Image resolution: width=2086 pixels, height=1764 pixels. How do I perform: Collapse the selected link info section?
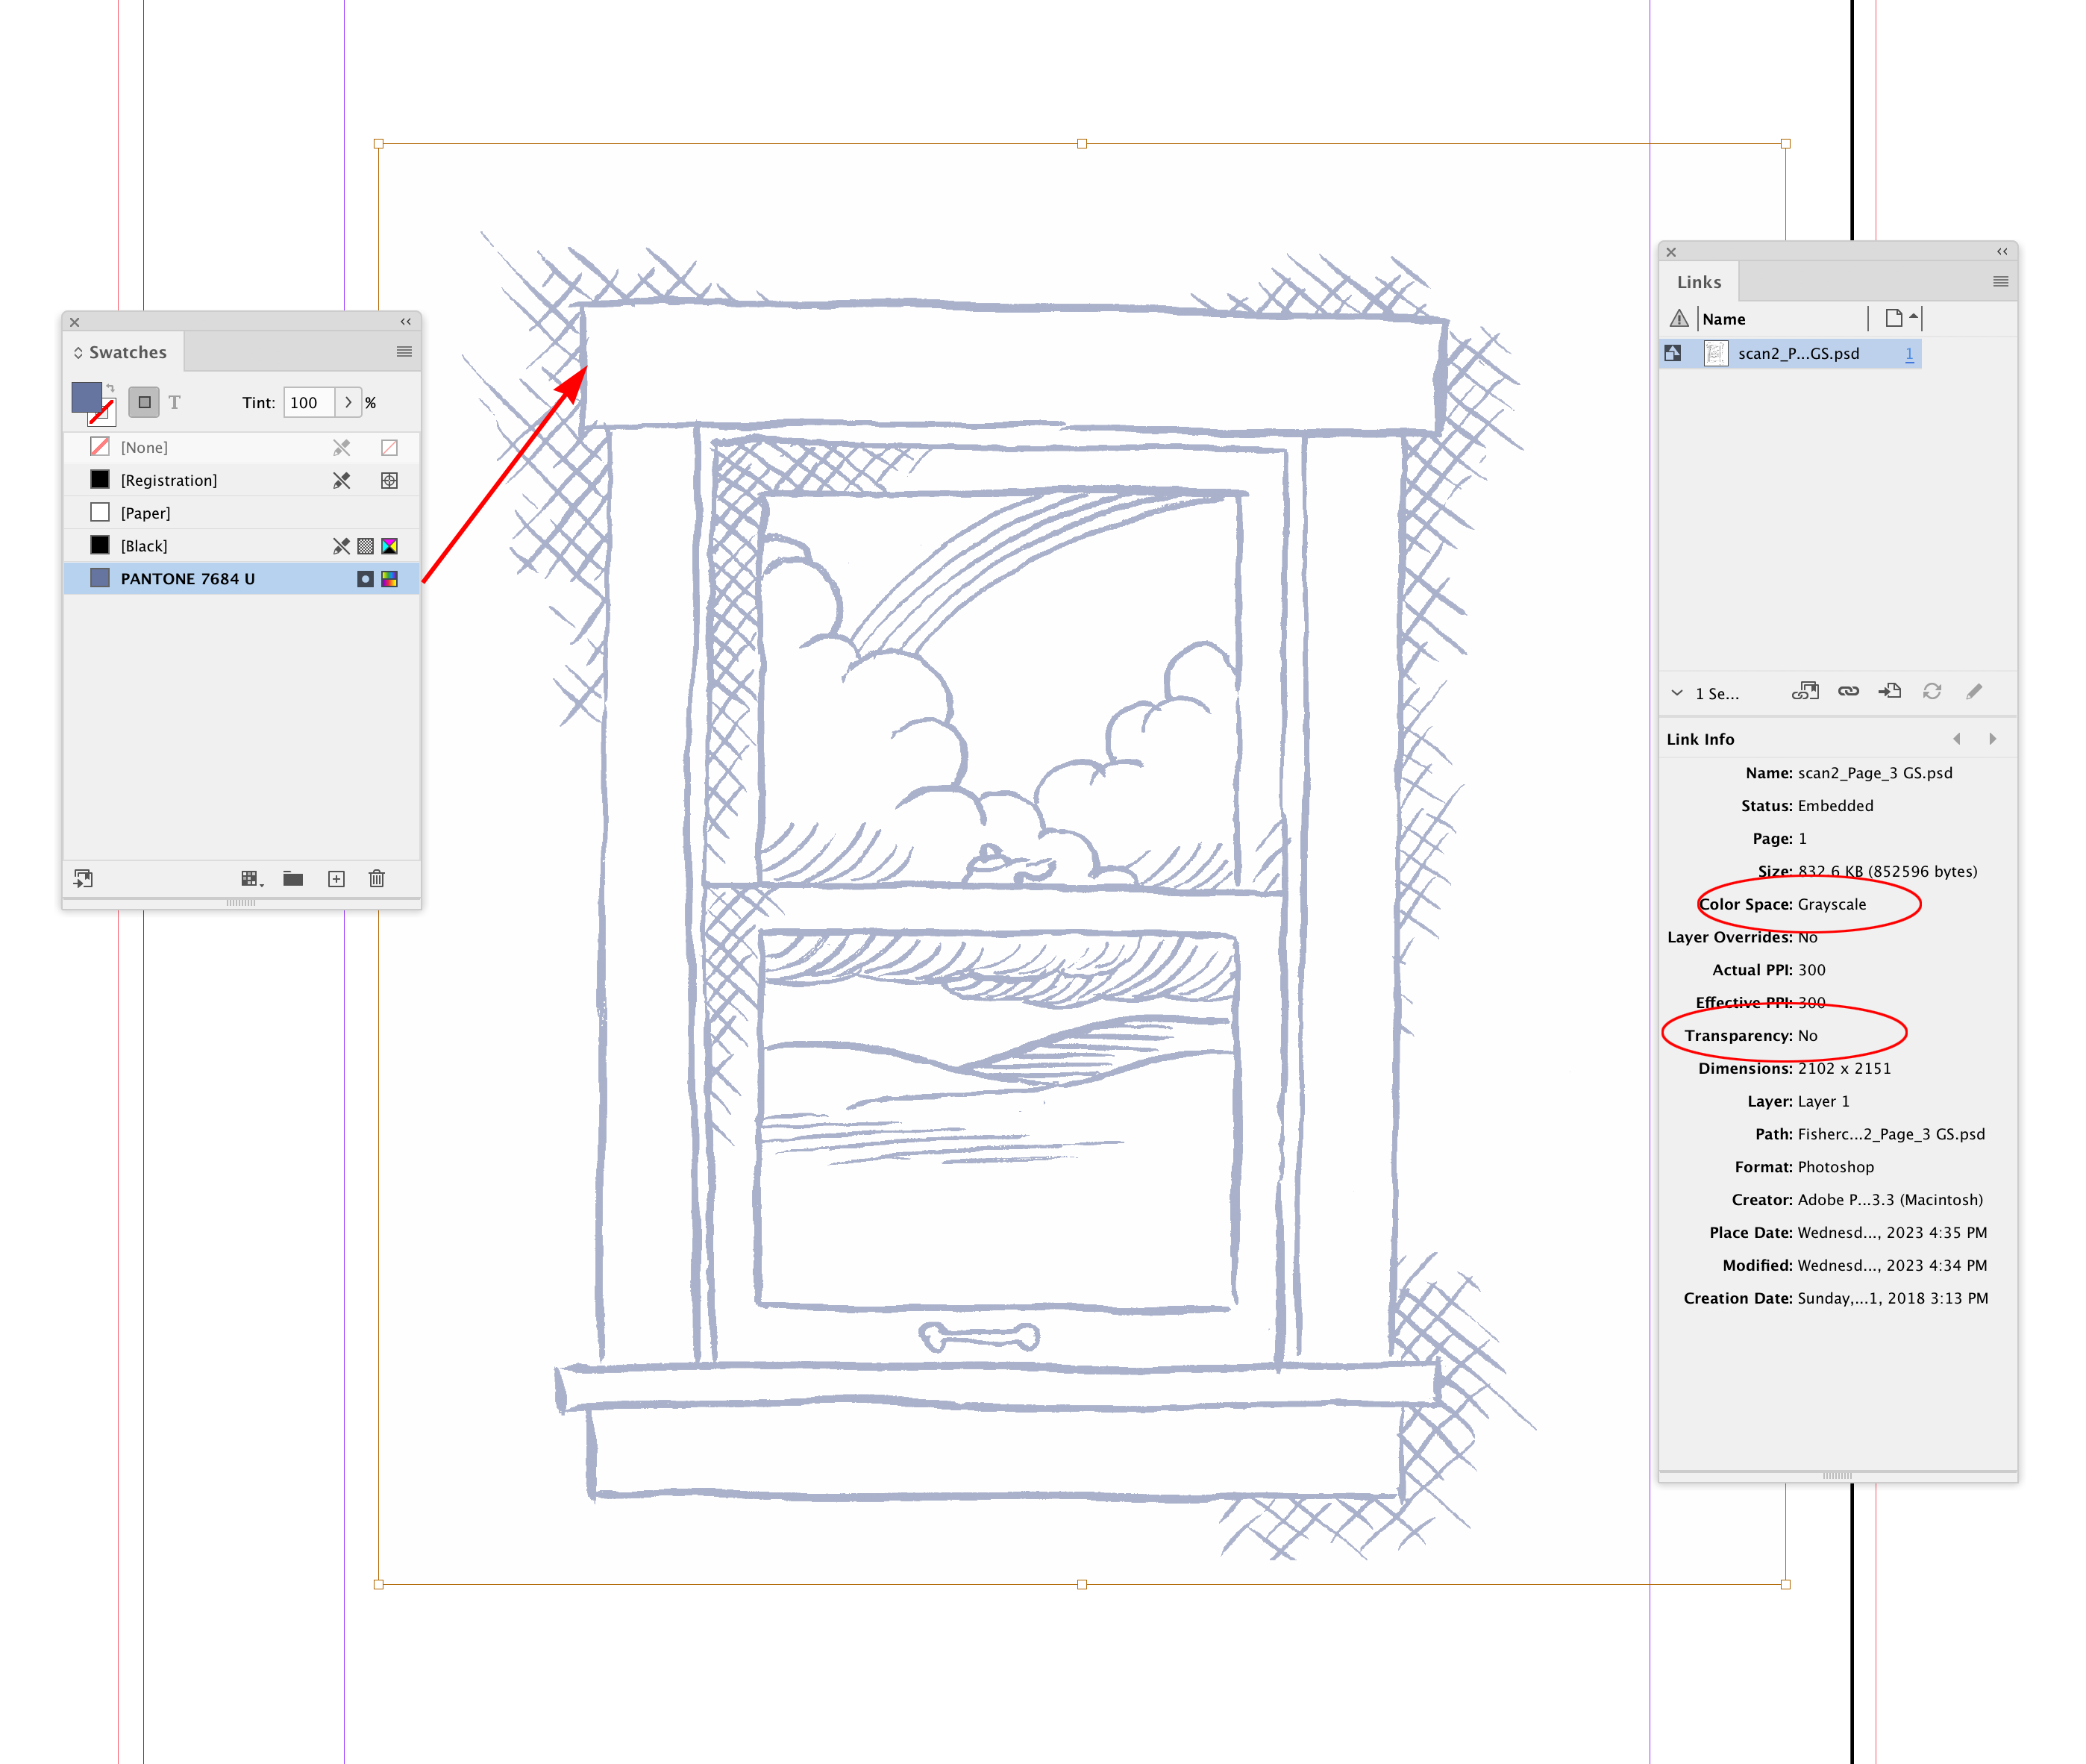[x=1677, y=692]
